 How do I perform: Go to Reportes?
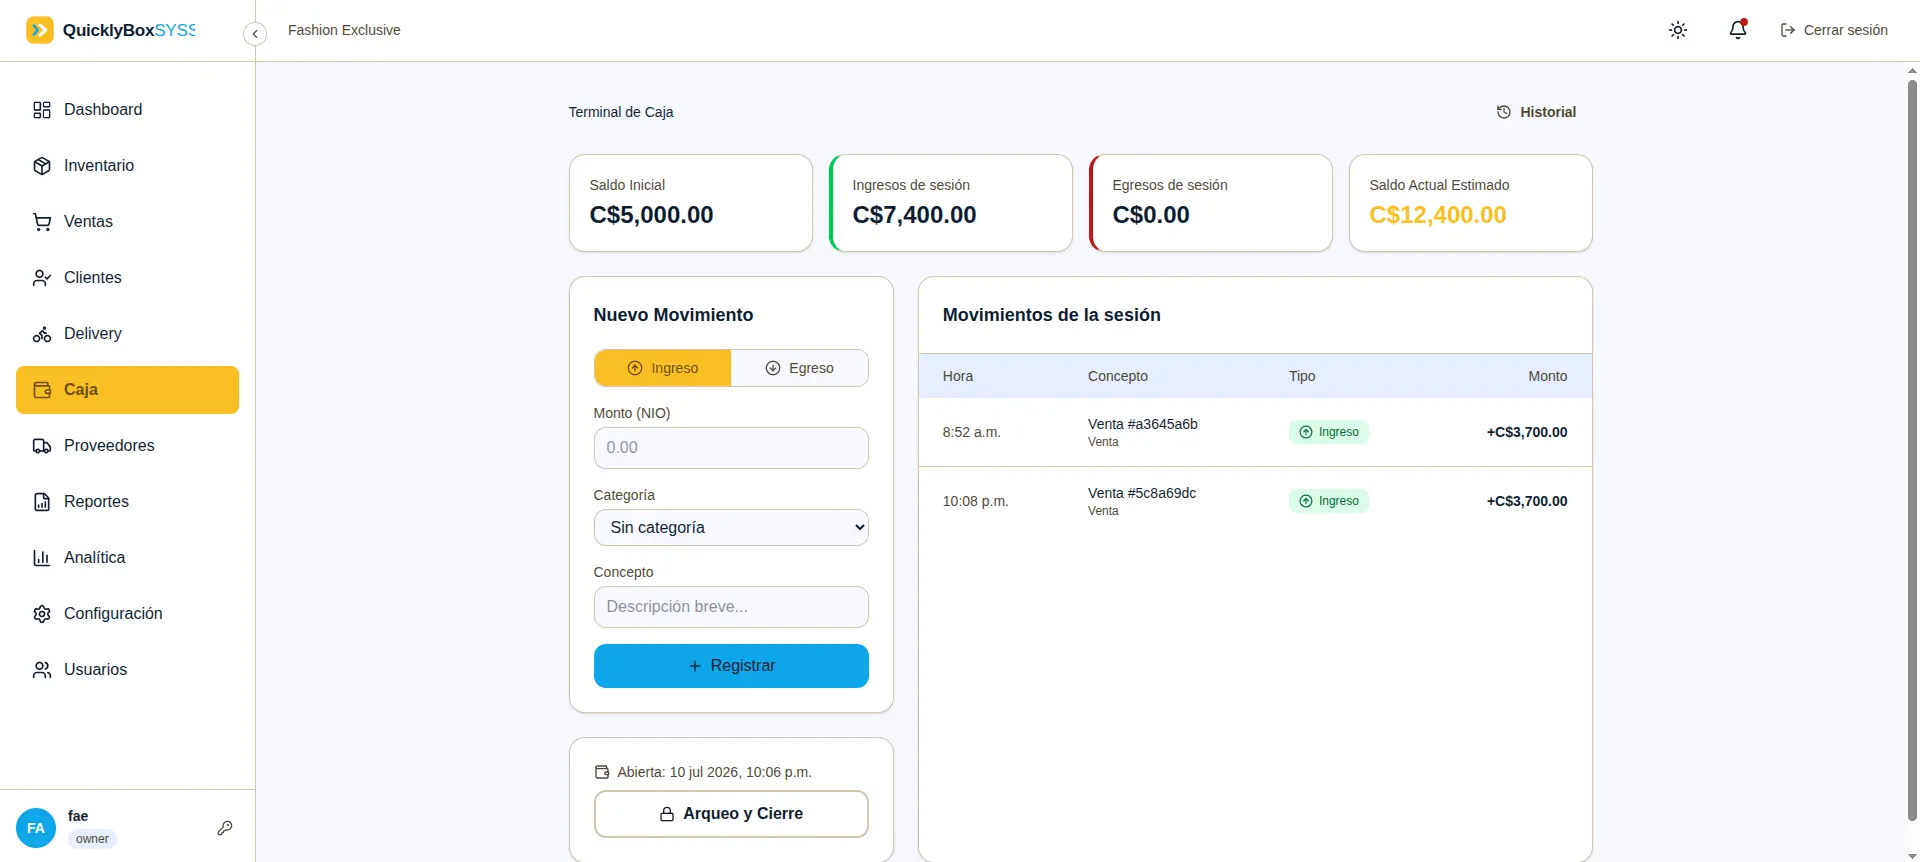coord(127,502)
